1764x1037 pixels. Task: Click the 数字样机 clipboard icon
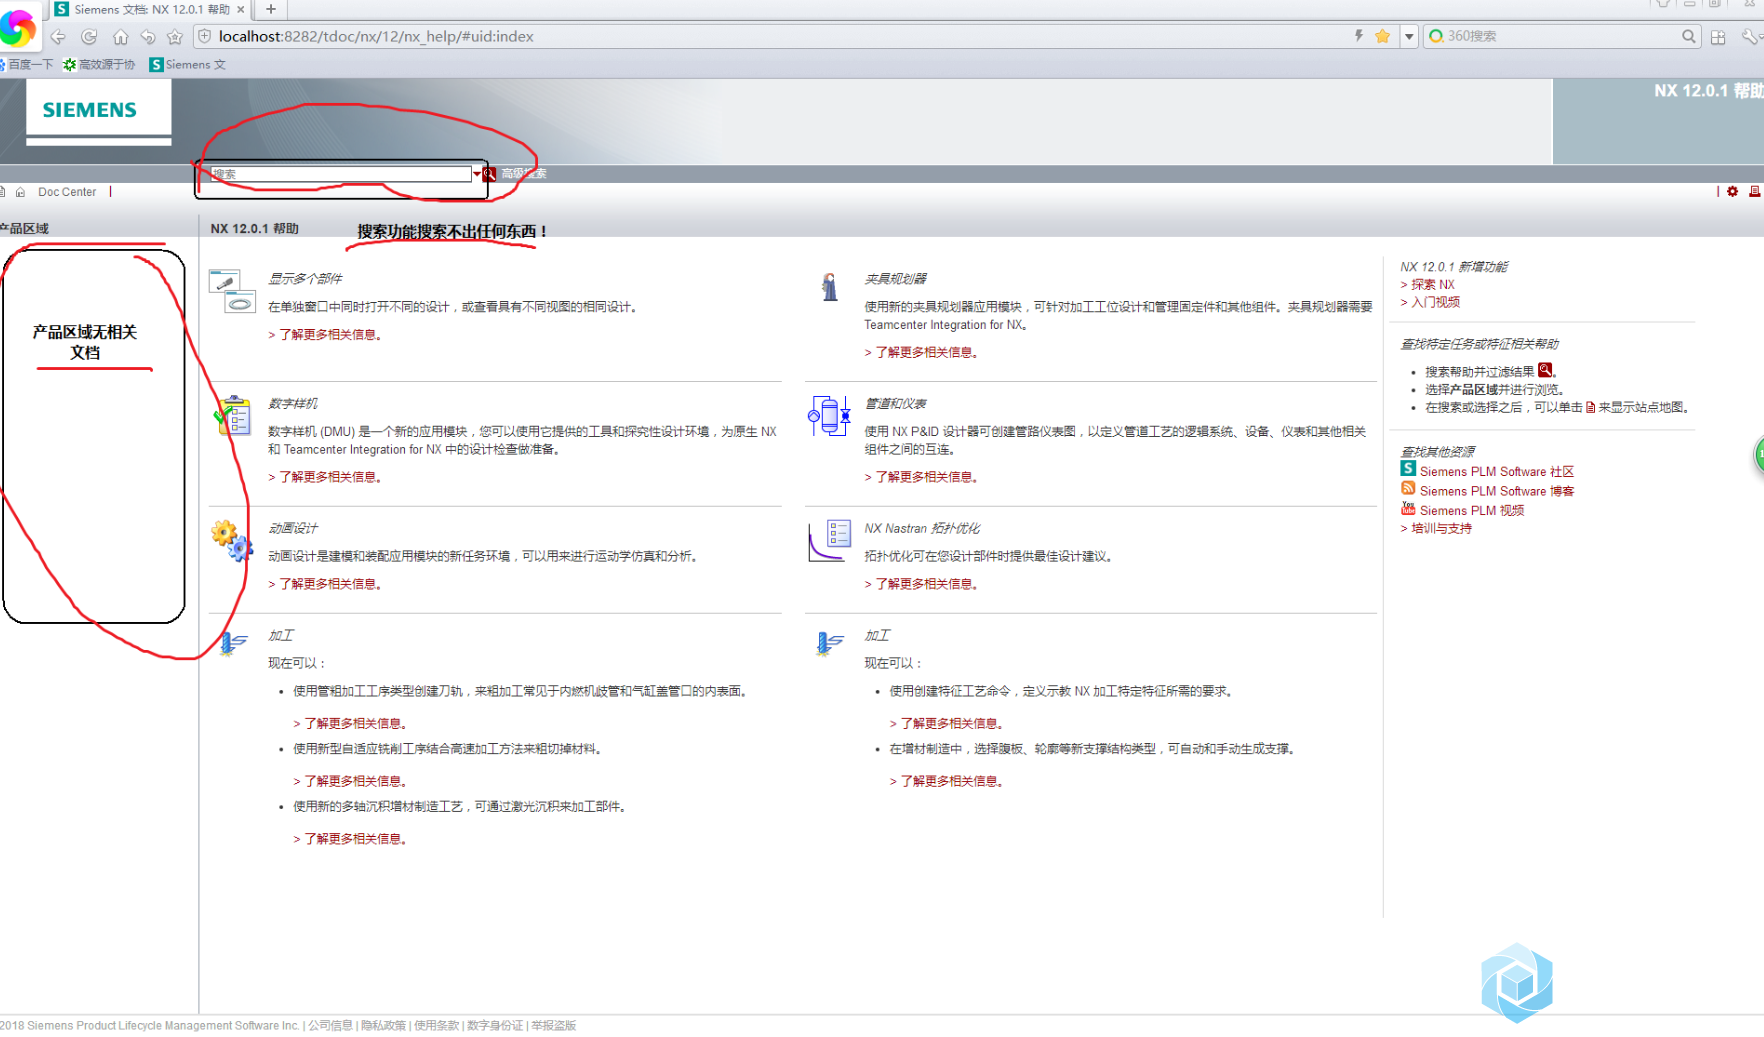[233, 415]
